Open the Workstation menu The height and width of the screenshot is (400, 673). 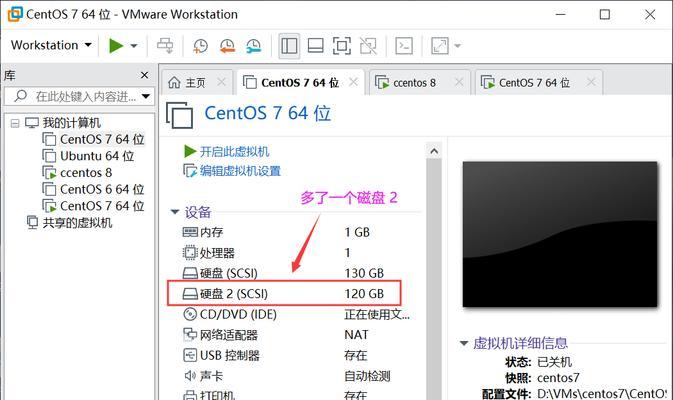51,45
